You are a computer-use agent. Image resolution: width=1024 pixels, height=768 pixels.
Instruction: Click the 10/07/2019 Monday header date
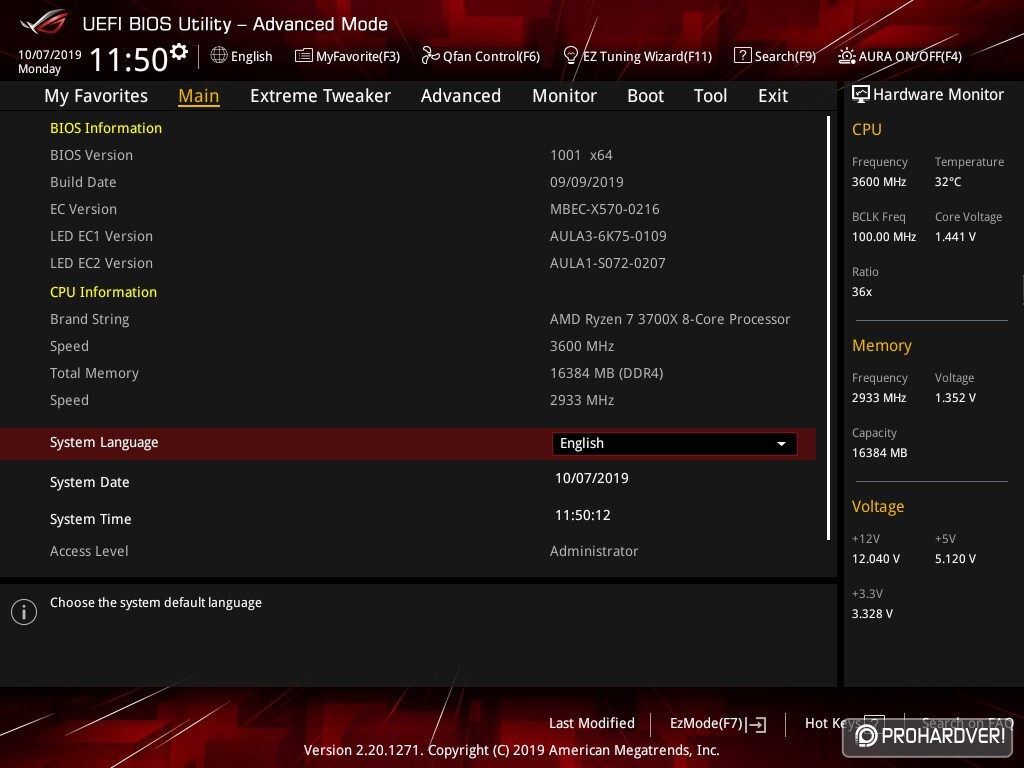(50, 61)
